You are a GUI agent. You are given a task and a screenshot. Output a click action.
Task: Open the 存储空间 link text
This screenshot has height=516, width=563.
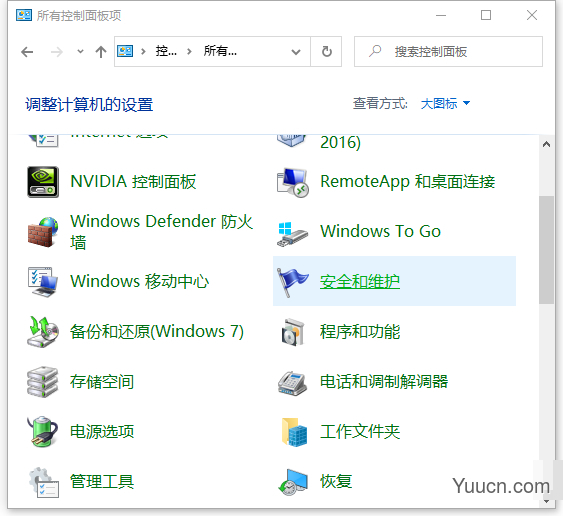pos(102,381)
